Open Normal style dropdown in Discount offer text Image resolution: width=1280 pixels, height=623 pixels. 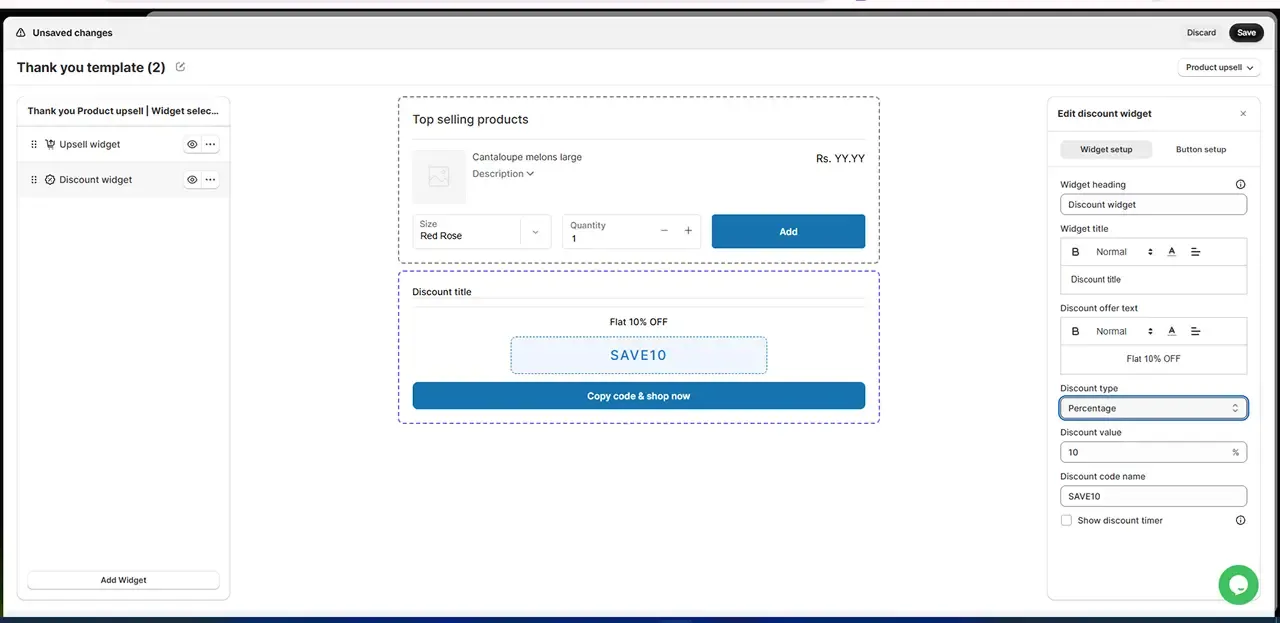(1124, 332)
